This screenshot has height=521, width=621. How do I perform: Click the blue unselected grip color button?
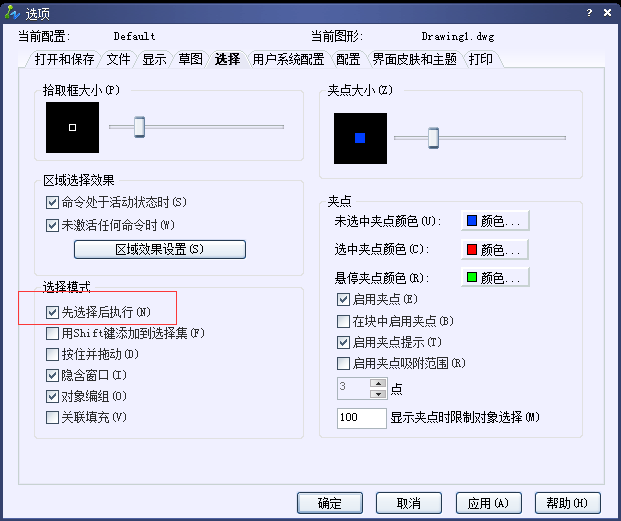tap(495, 221)
